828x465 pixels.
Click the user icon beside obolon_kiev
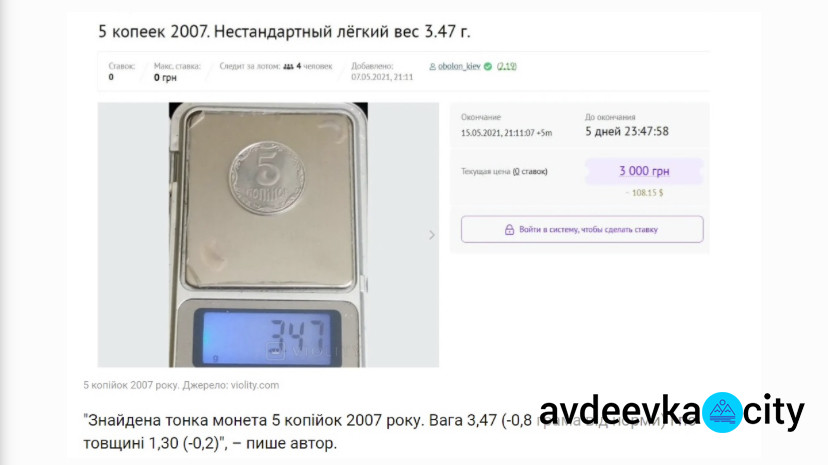432,67
